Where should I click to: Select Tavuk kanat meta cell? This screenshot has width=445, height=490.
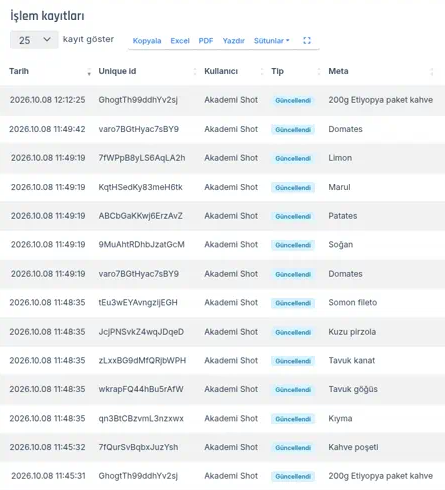click(352, 360)
